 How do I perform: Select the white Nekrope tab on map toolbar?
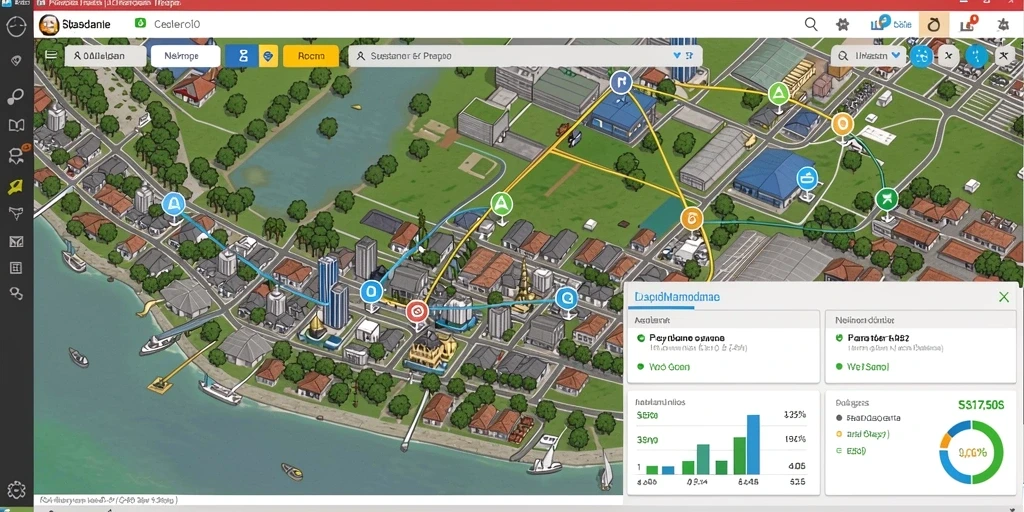click(185, 56)
